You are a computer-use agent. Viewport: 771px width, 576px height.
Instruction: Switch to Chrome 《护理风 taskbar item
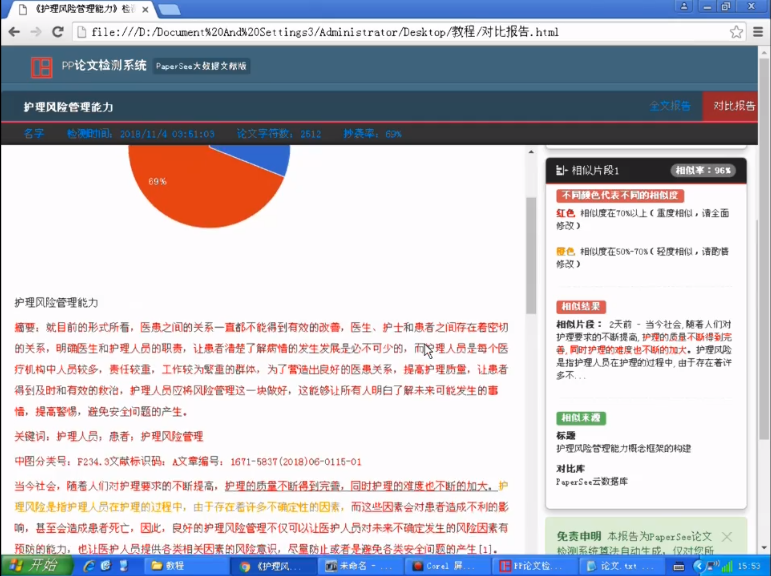[x=274, y=566]
